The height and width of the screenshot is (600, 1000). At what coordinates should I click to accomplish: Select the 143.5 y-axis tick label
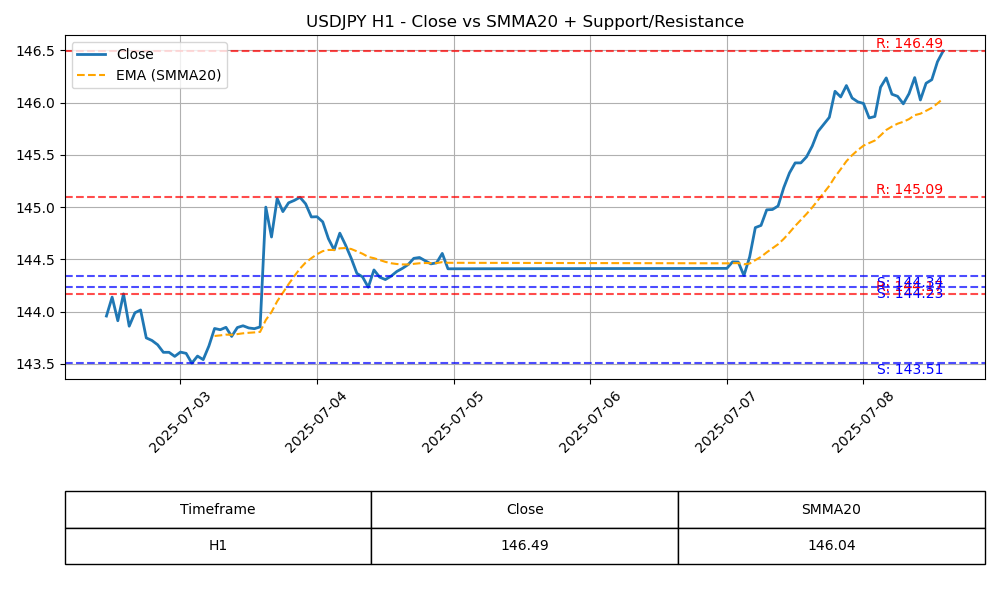click(36, 365)
